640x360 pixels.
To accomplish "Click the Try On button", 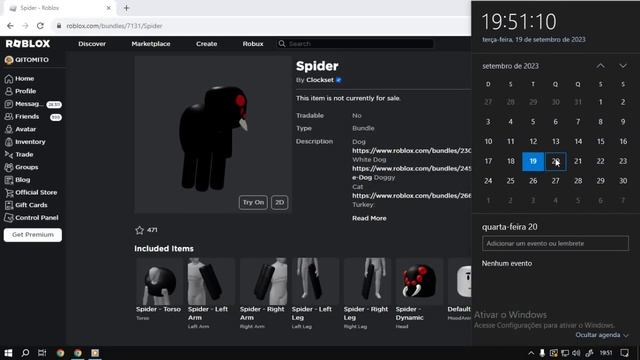I will pyautogui.click(x=253, y=202).
